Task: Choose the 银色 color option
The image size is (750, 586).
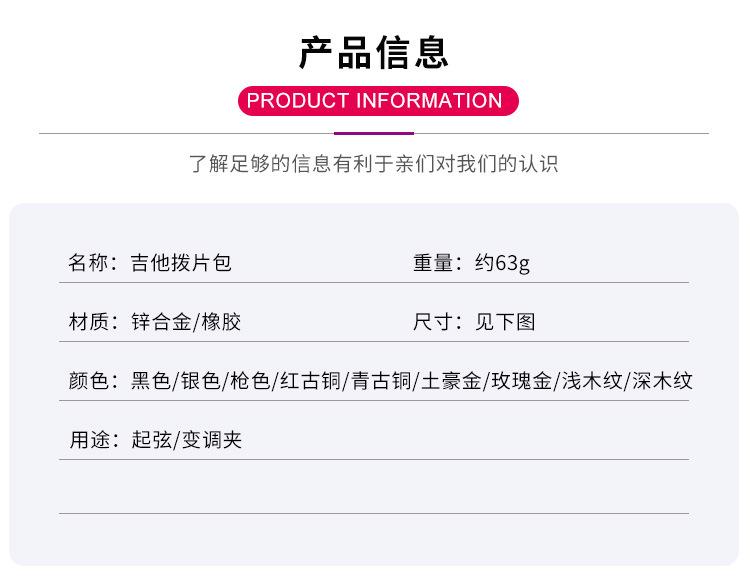Action: 200,381
